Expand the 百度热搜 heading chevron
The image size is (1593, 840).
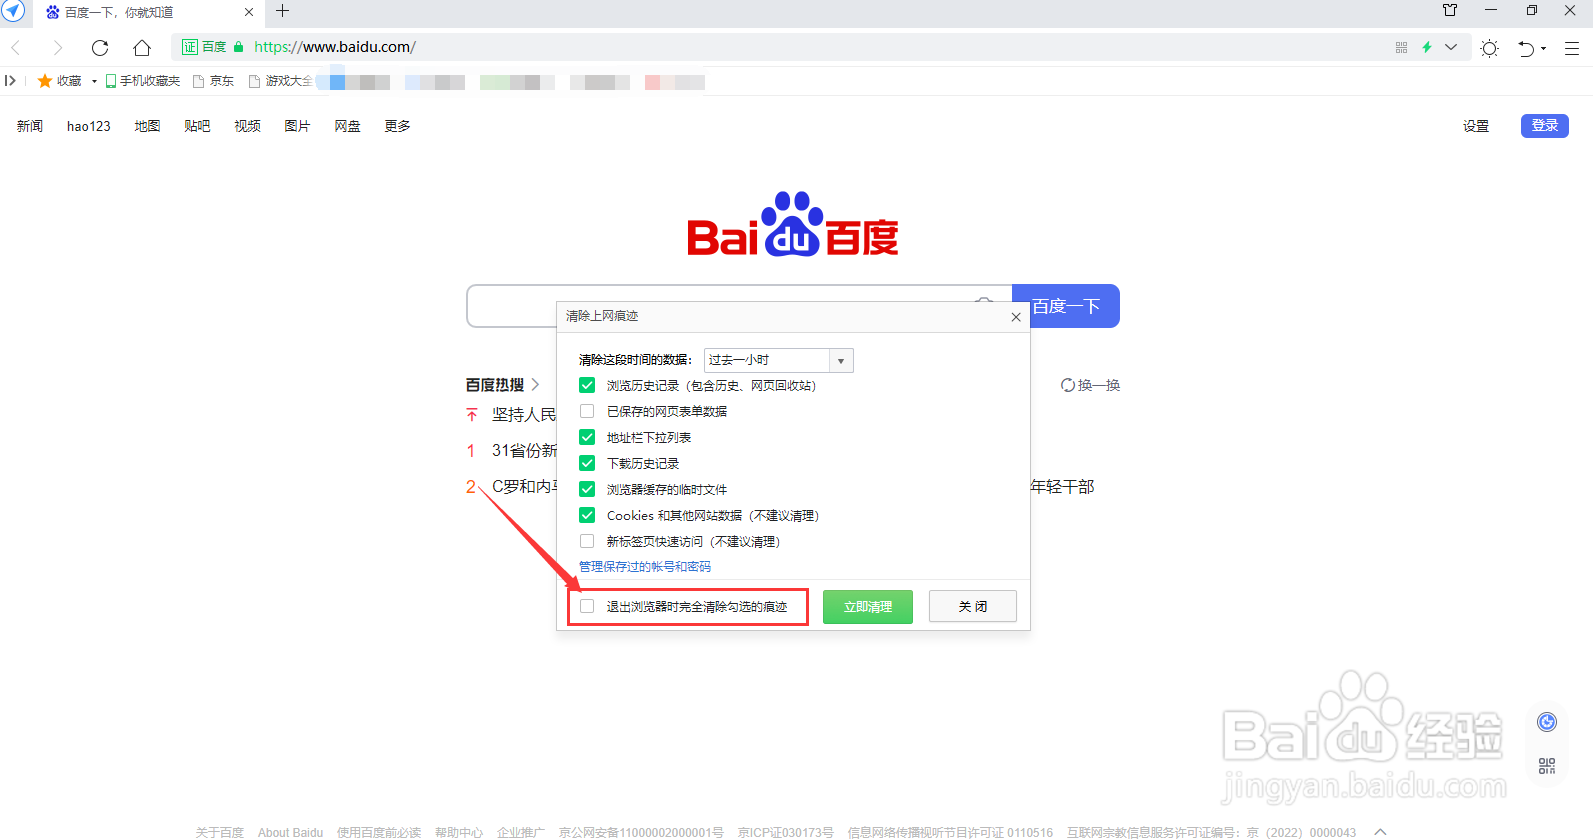535,384
